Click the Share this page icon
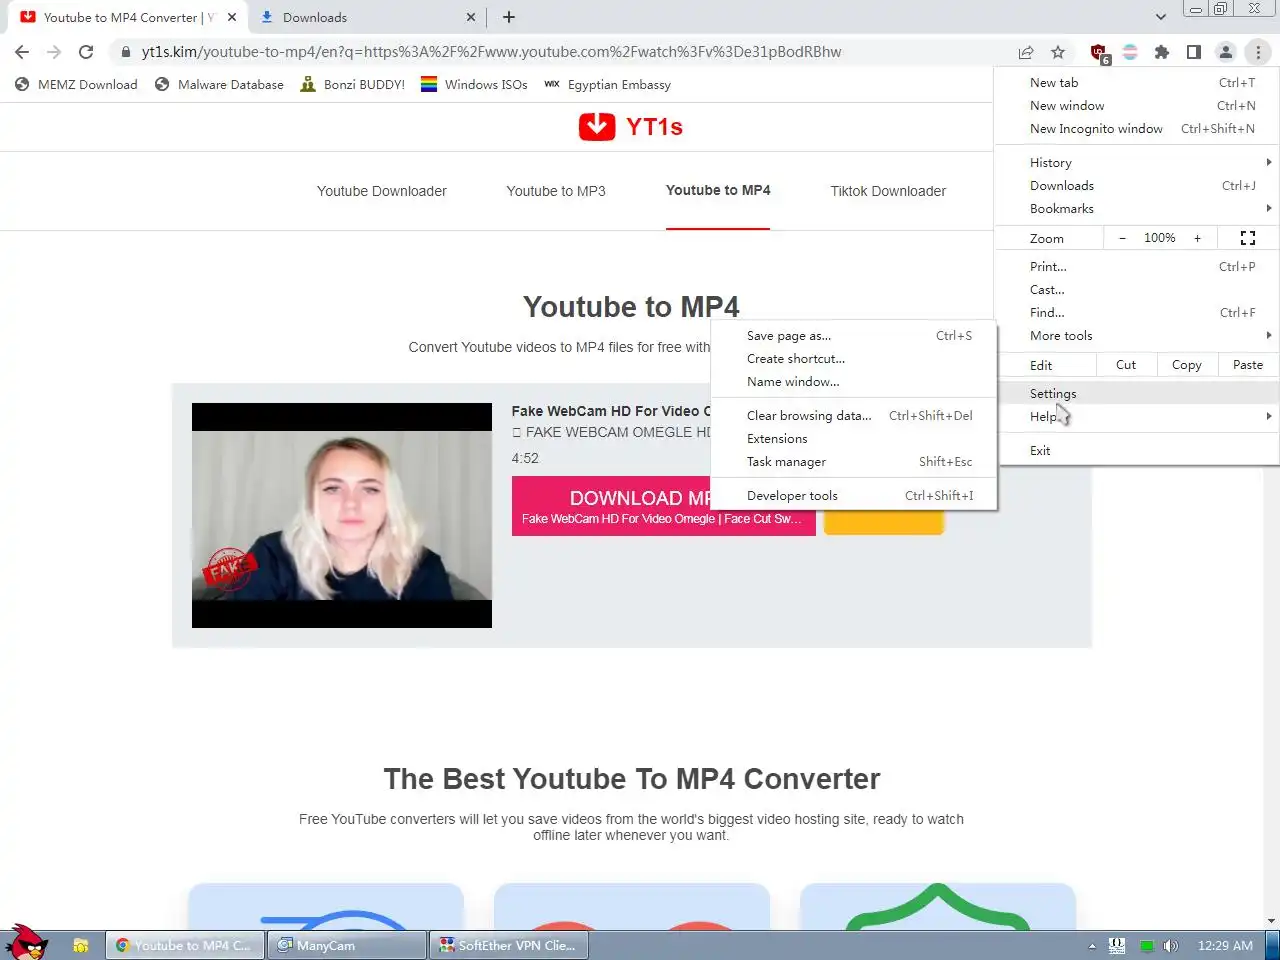This screenshot has width=1280, height=960. [x=1026, y=52]
